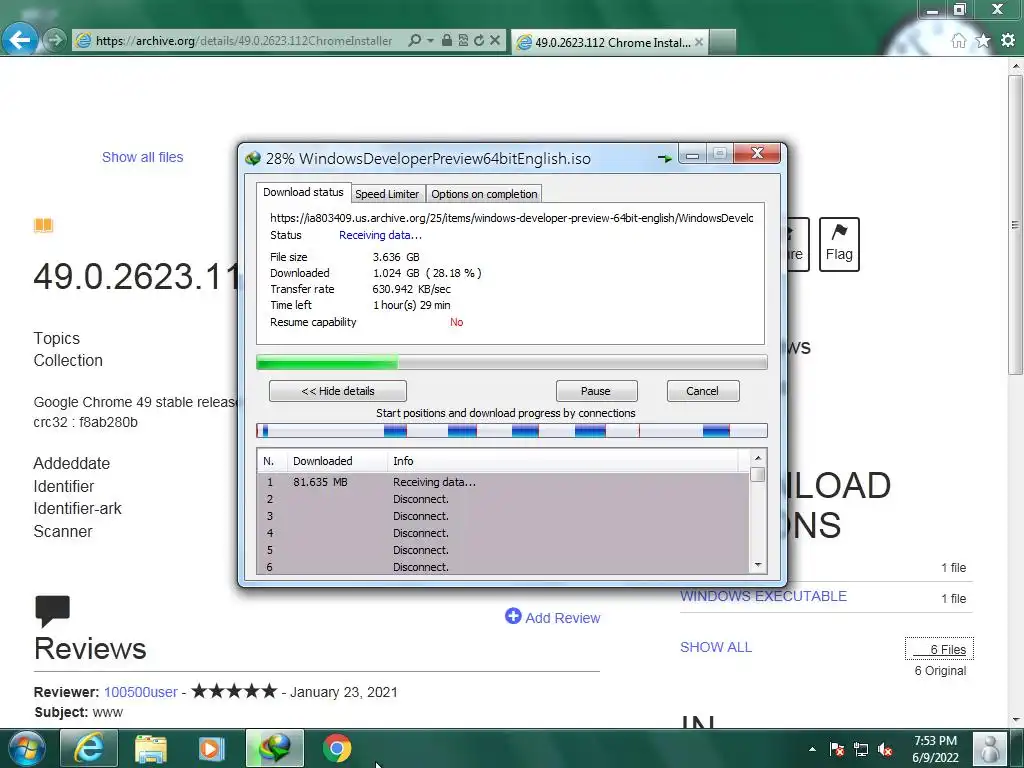
Task: Open the address bar search magnifier
Action: (414, 40)
